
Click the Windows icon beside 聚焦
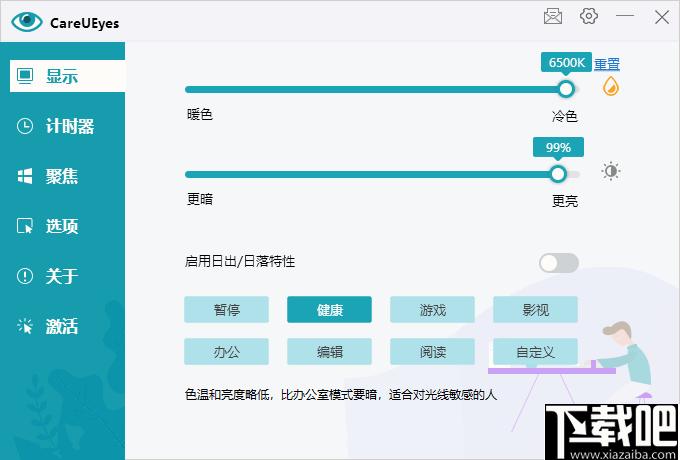coord(25,176)
